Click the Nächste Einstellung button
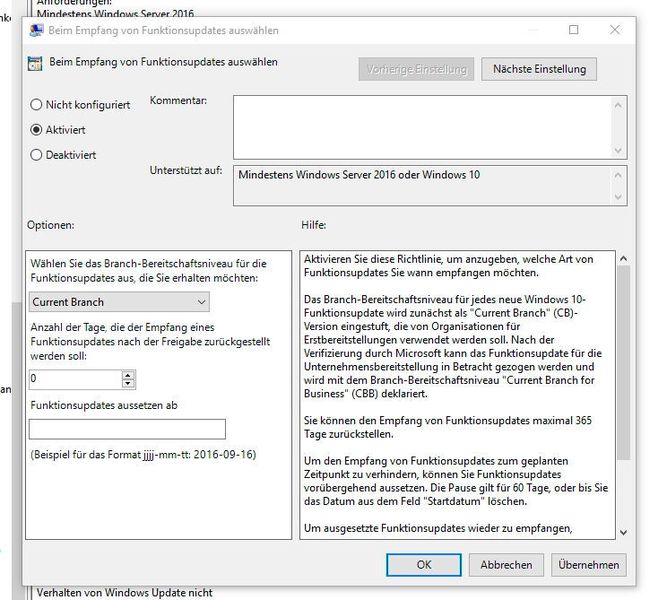The image size is (658, 600). tap(539, 69)
